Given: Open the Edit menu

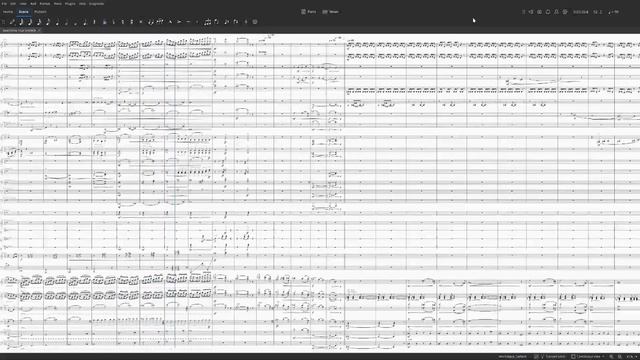Looking at the screenshot, I should click(13, 4).
